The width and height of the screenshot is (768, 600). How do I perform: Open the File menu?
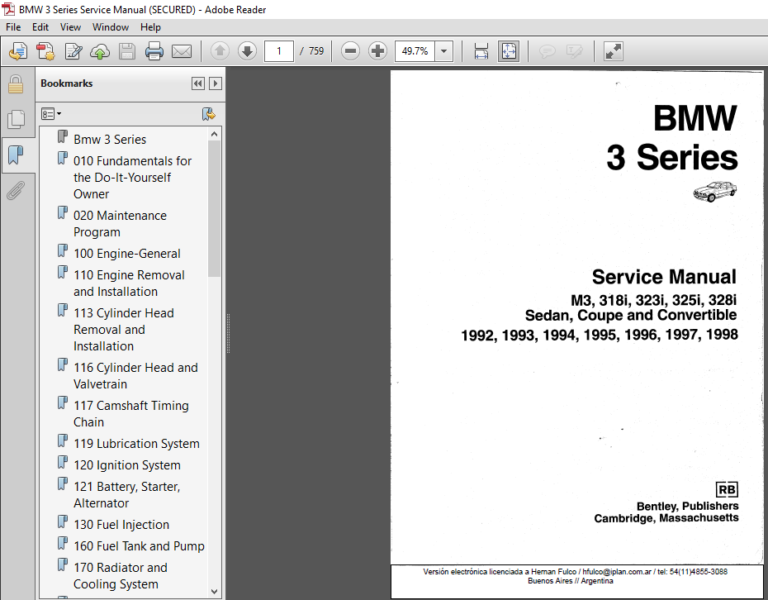pos(13,27)
